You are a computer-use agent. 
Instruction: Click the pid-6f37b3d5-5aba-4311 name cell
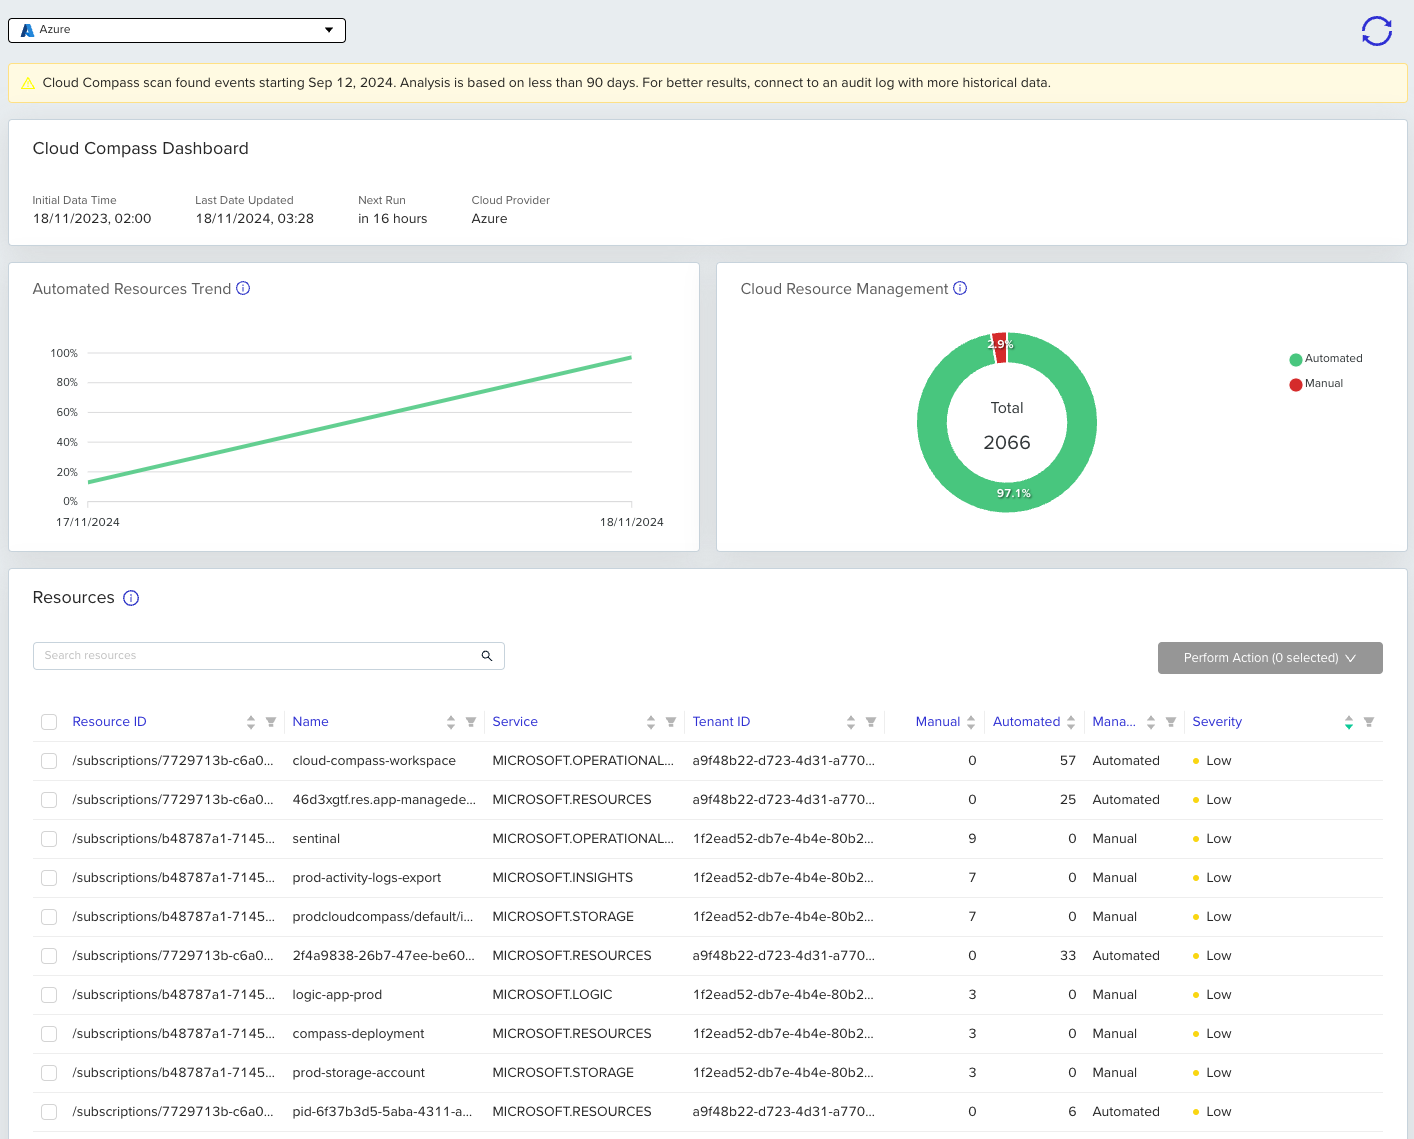click(382, 1112)
